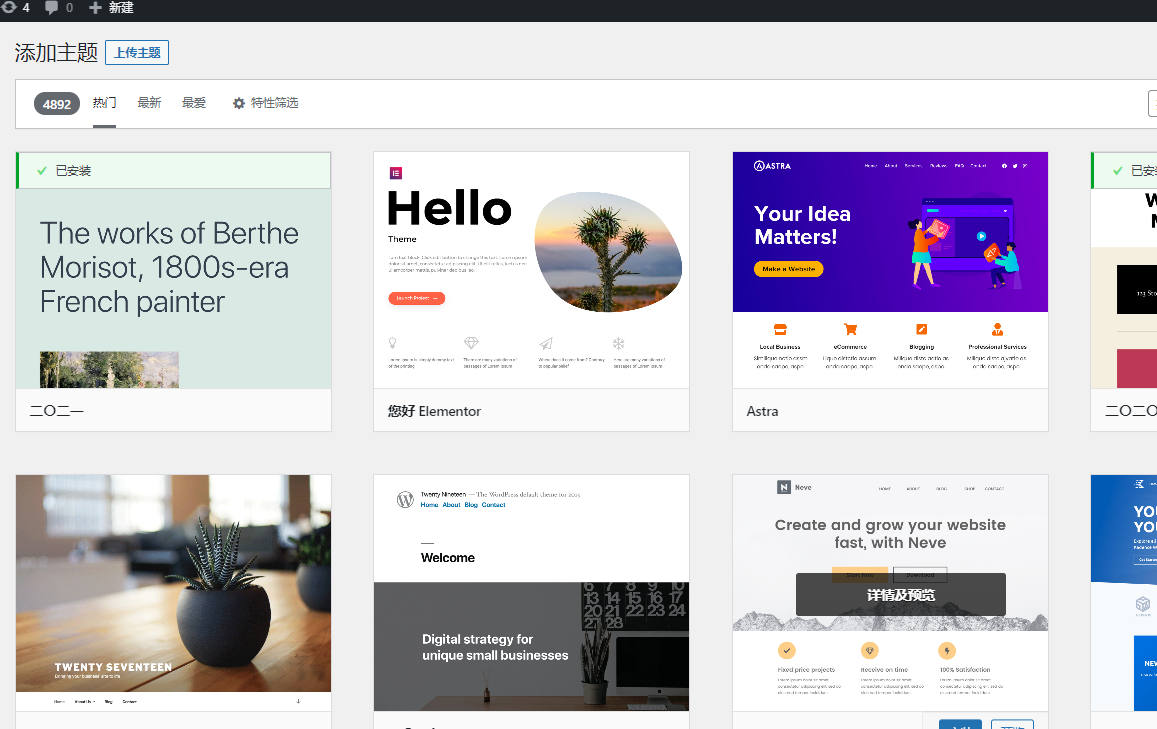Image resolution: width=1157 pixels, height=729 pixels.
Task: Open the Twenty Nineteen Welcome theme thumbnail
Action: click(531, 593)
